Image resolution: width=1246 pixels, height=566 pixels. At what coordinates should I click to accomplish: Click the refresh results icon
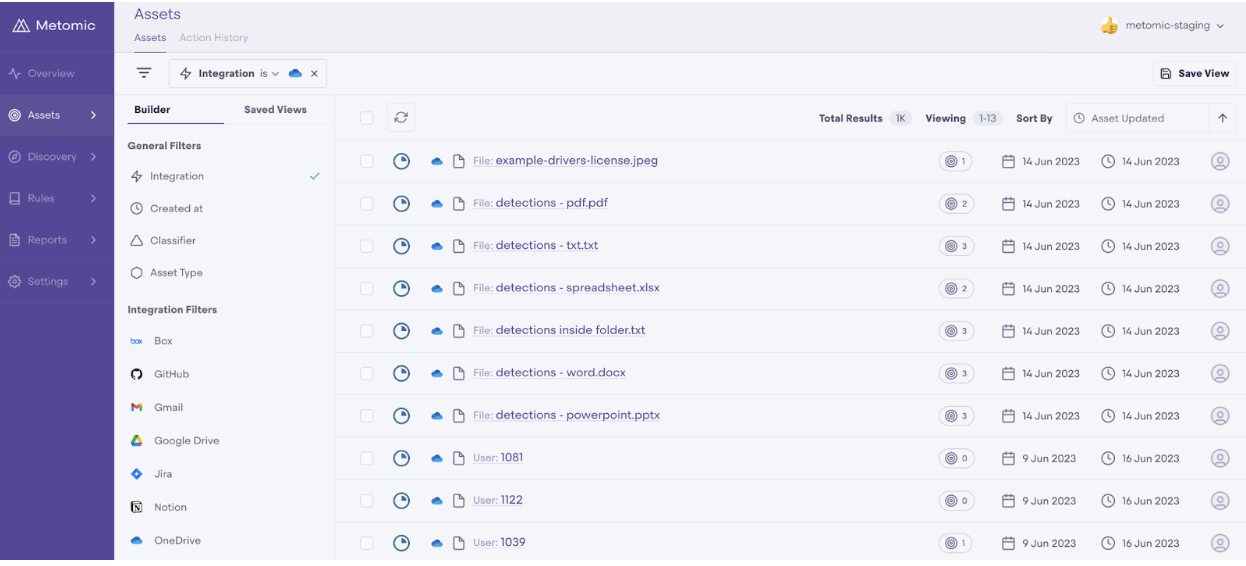click(401, 117)
